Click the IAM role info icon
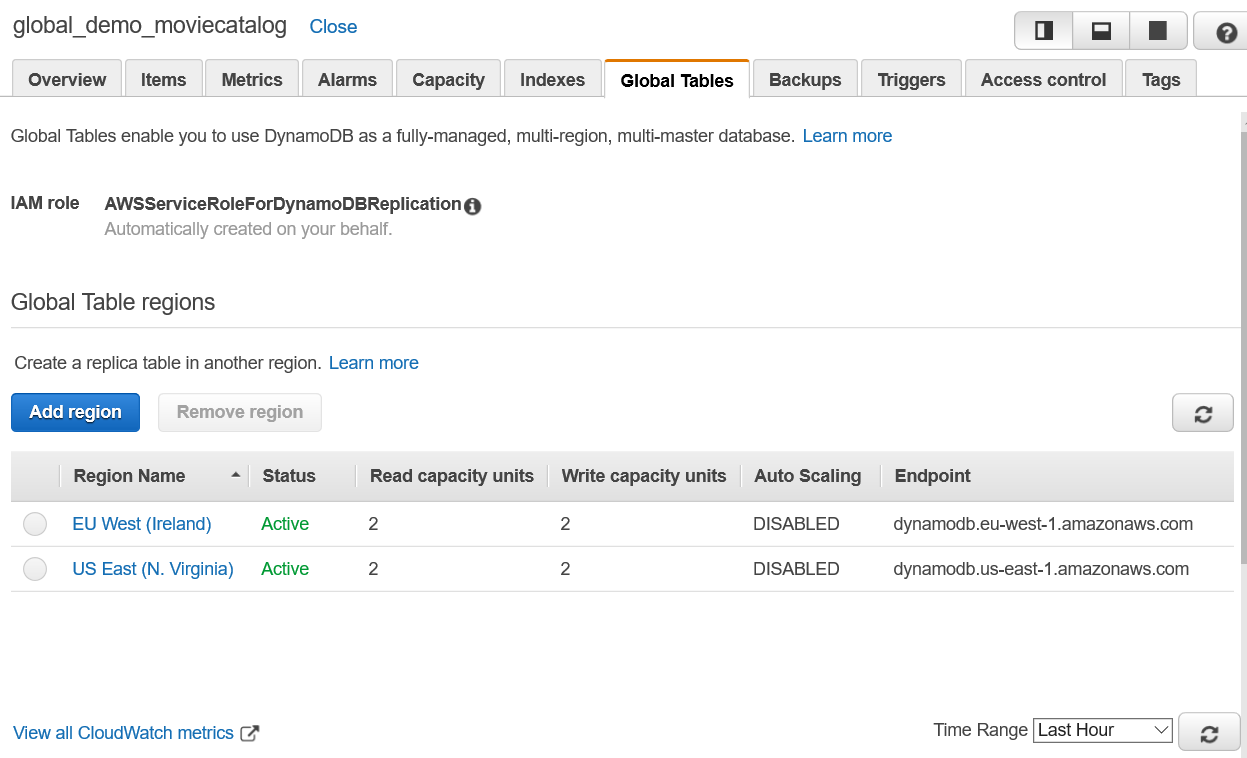The width and height of the screenshot is (1247, 758). coord(473,206)
